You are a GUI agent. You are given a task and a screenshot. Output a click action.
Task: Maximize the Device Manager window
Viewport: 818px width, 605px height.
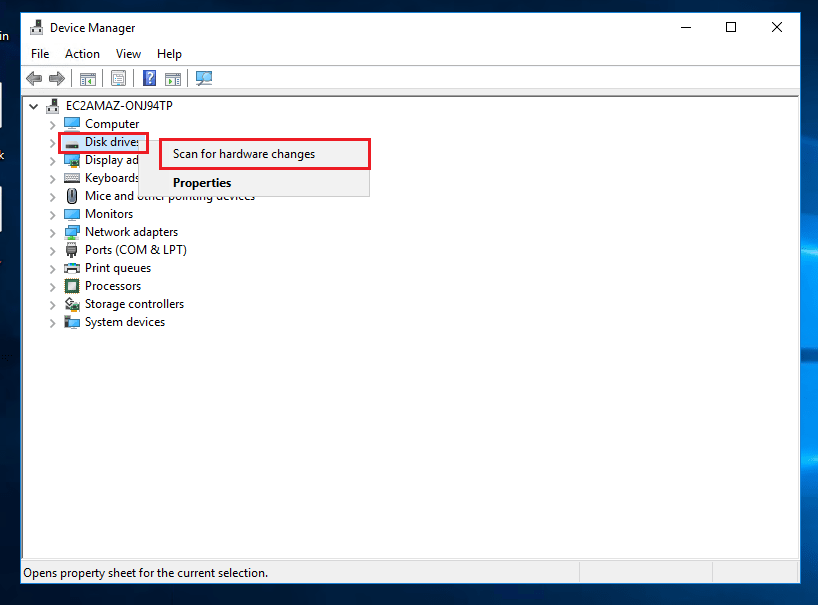pos(731,27)
